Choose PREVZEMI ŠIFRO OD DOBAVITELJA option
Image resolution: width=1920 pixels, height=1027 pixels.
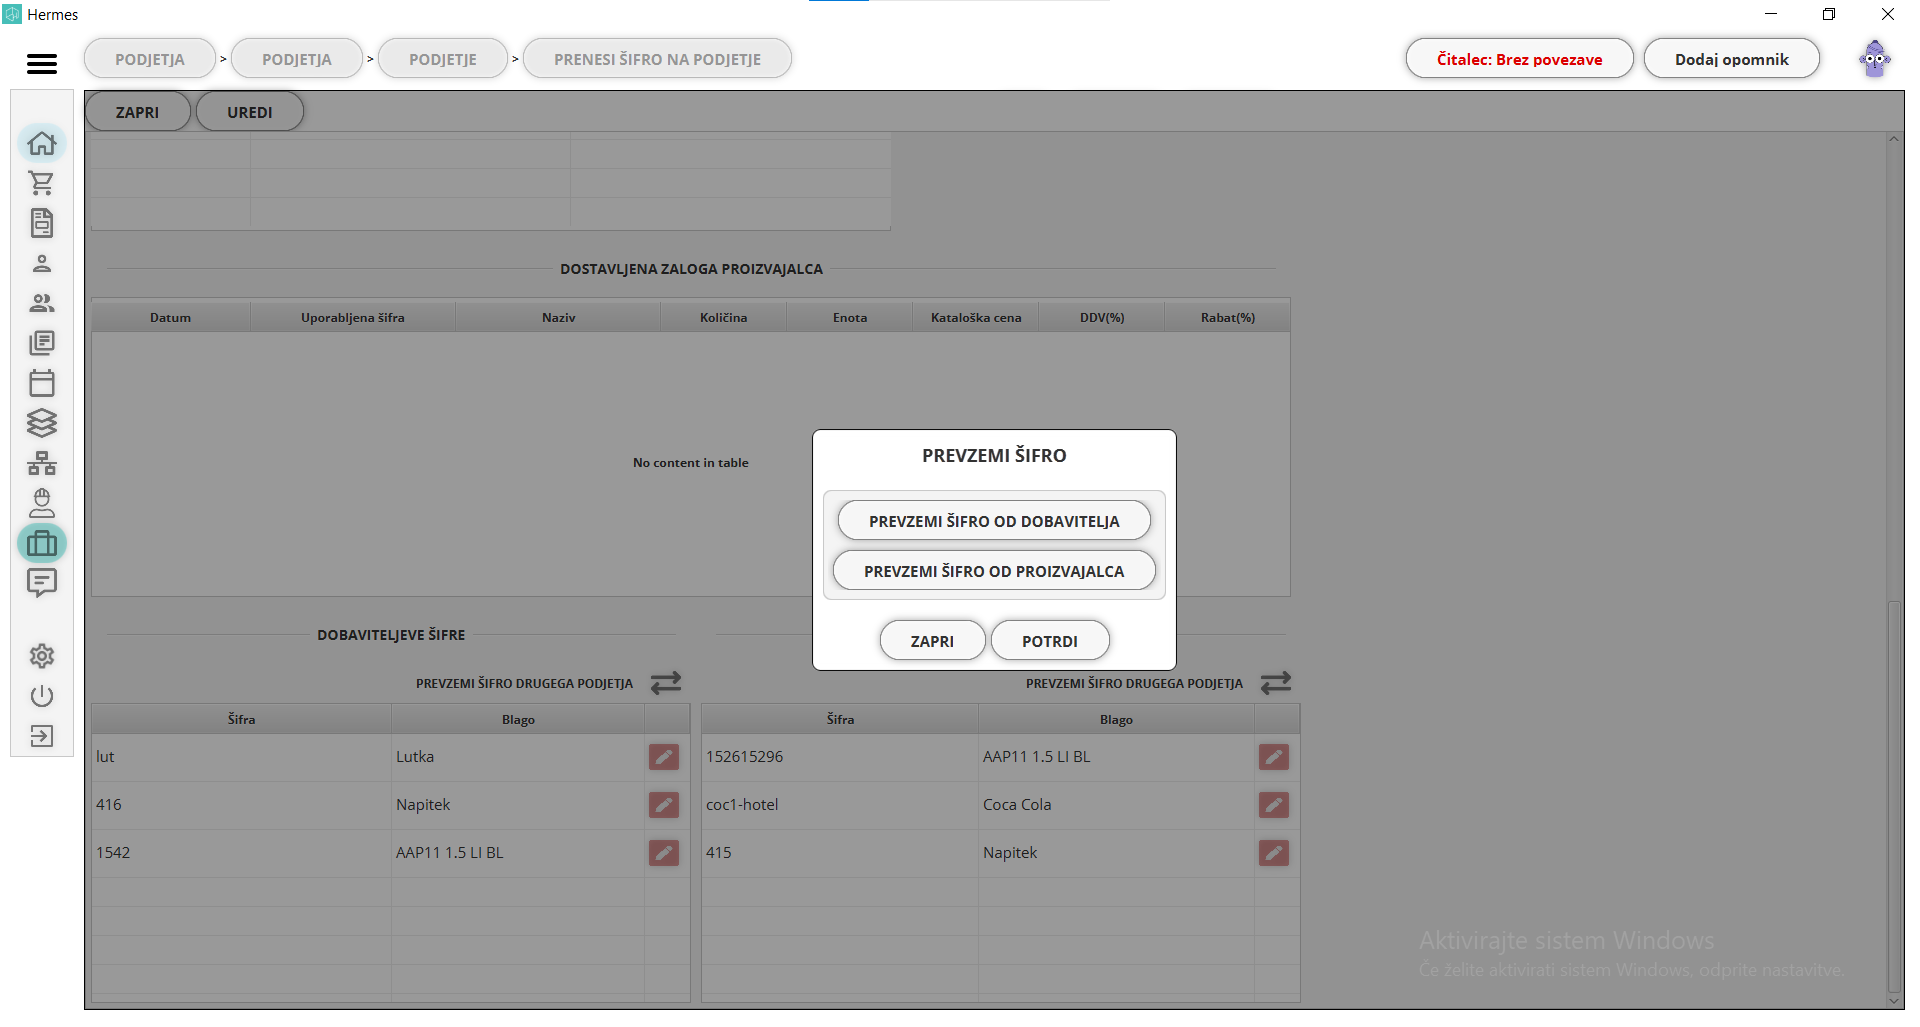click(x=994, y=521)
